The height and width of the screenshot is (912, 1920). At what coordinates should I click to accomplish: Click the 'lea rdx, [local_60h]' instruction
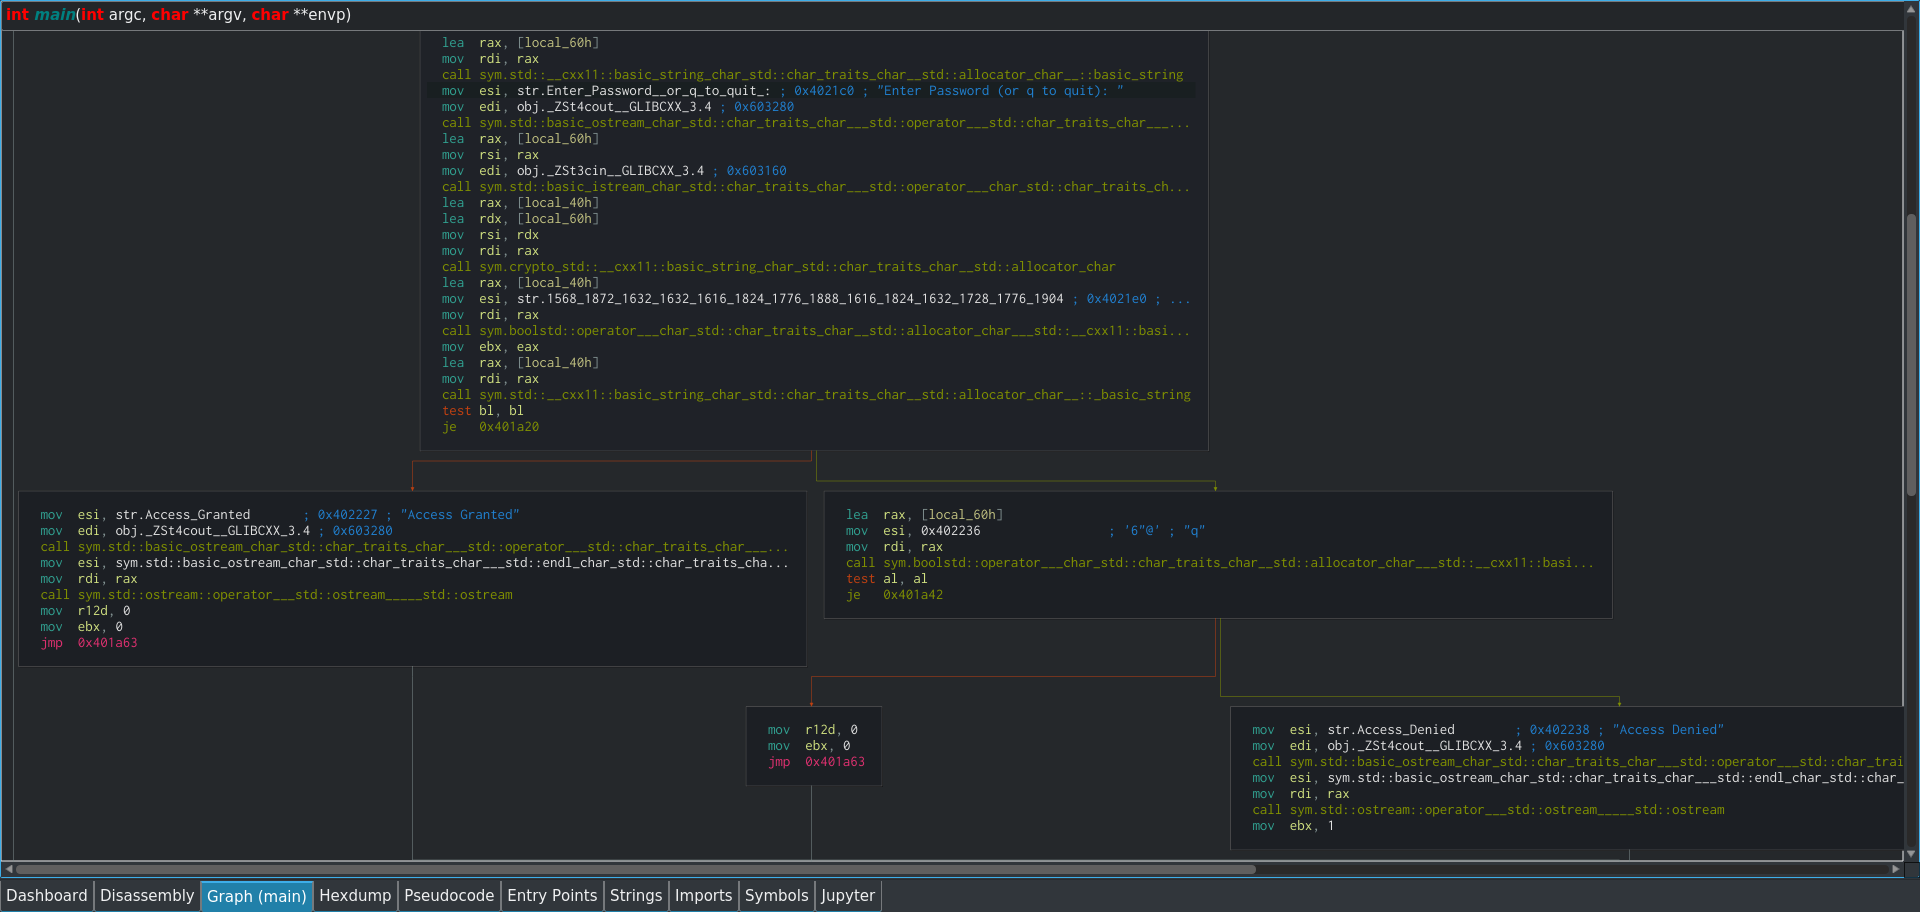click(x=520, y=219)
